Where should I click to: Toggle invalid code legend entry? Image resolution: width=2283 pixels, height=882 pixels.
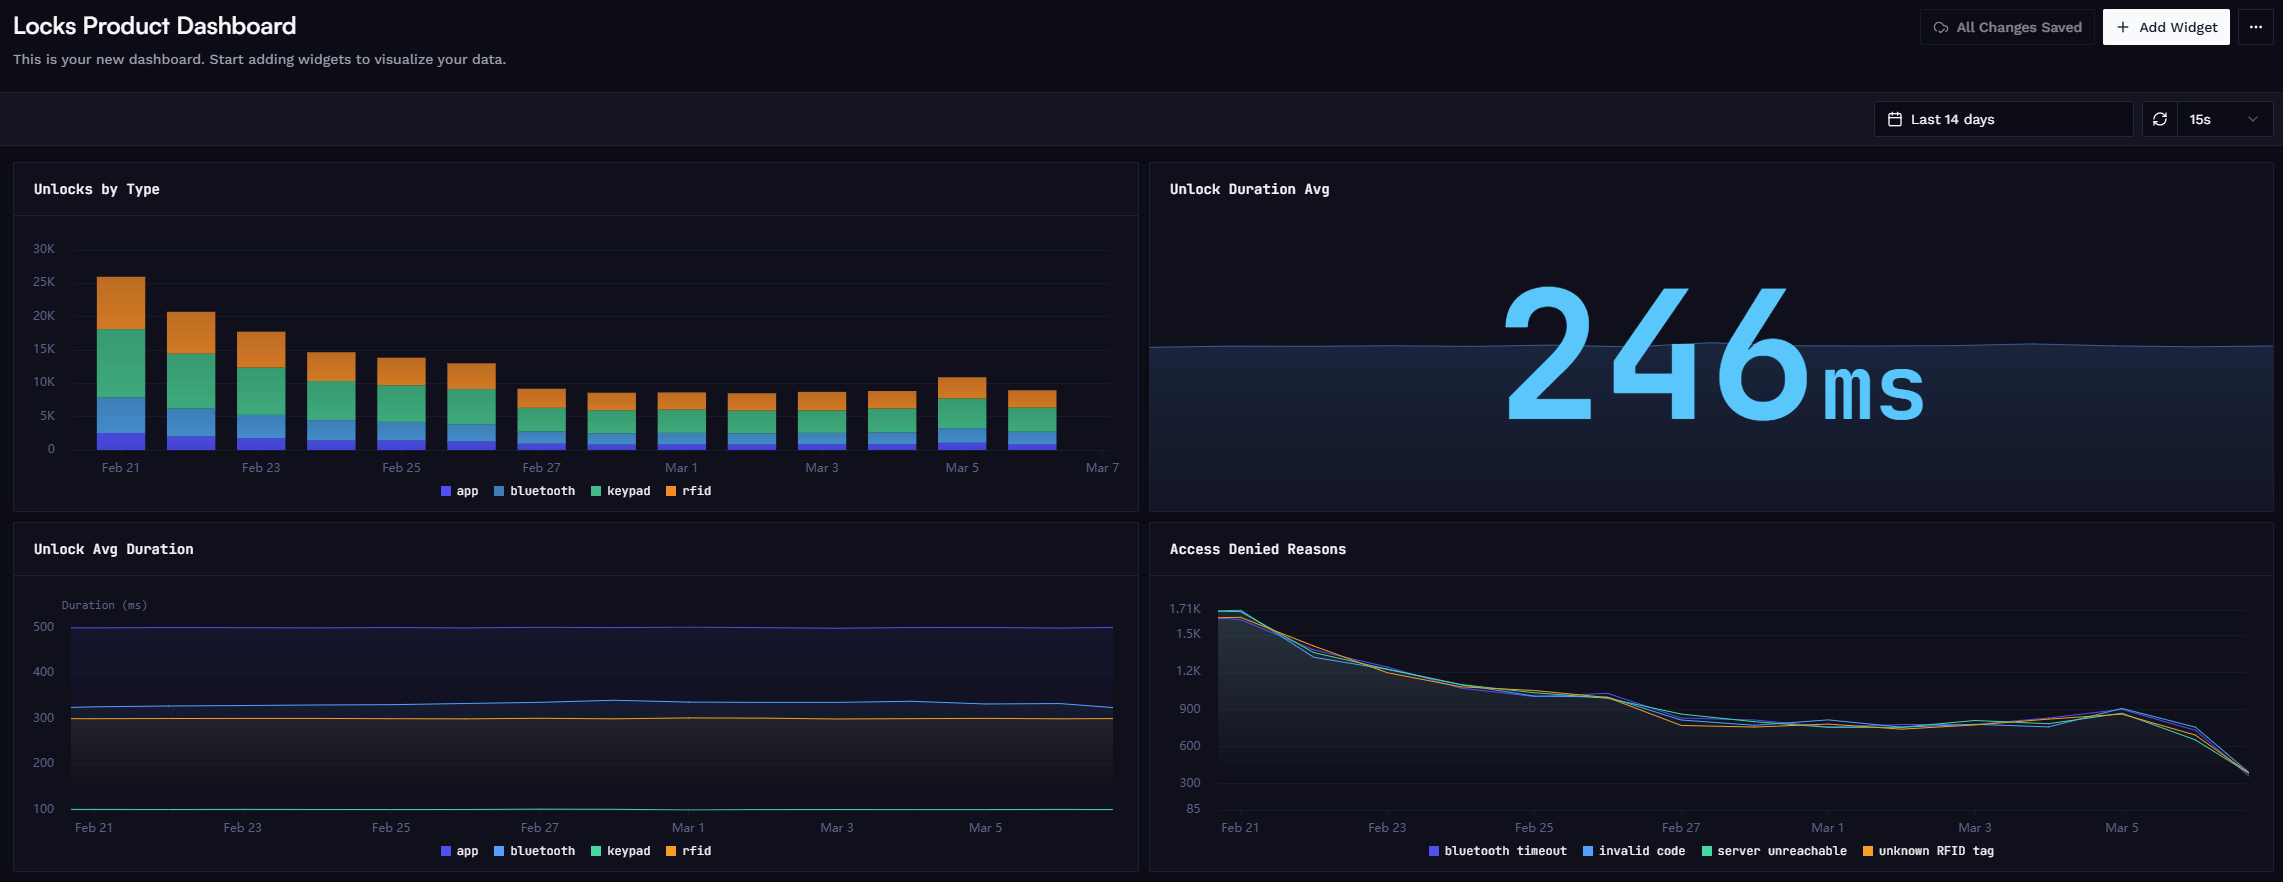(x=1634, y=851)
